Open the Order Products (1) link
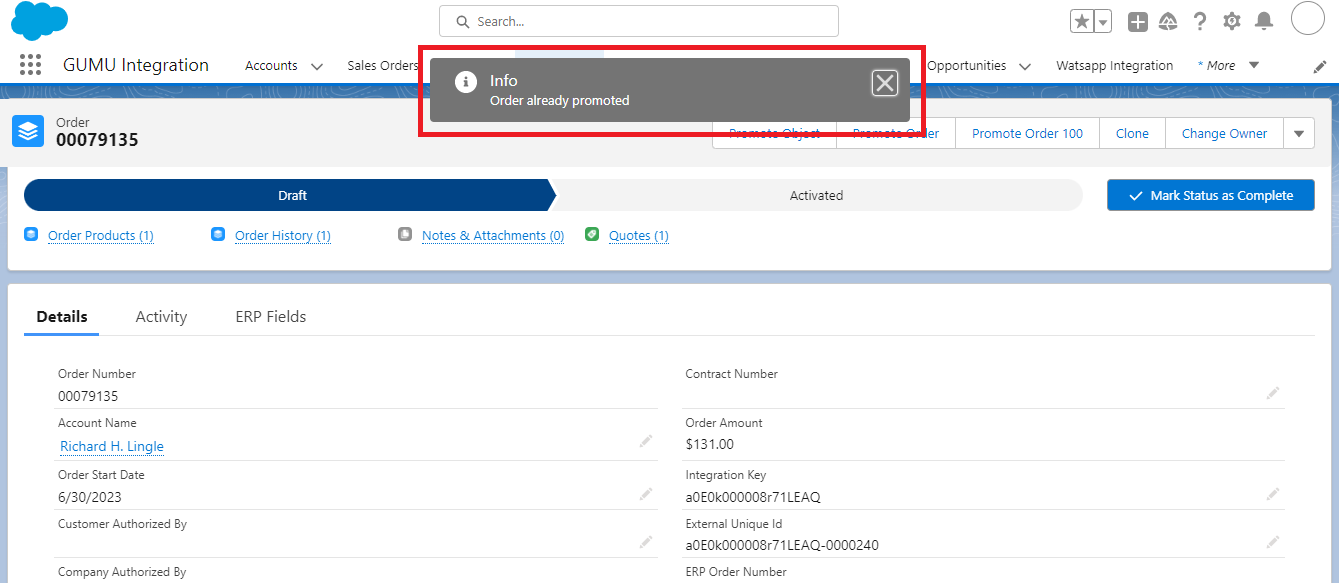Image resolution: width=1339 pixels, height=583 pixels. pyautogui.click(x=101, y=236)
